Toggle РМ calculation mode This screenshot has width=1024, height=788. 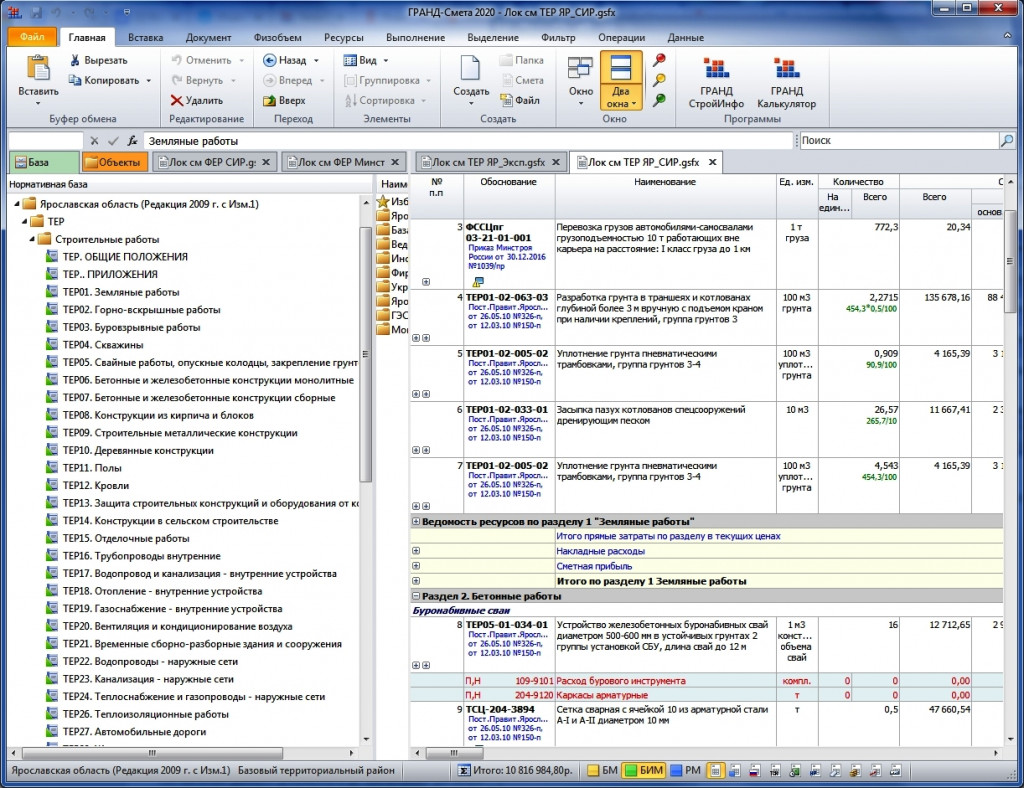686,770
